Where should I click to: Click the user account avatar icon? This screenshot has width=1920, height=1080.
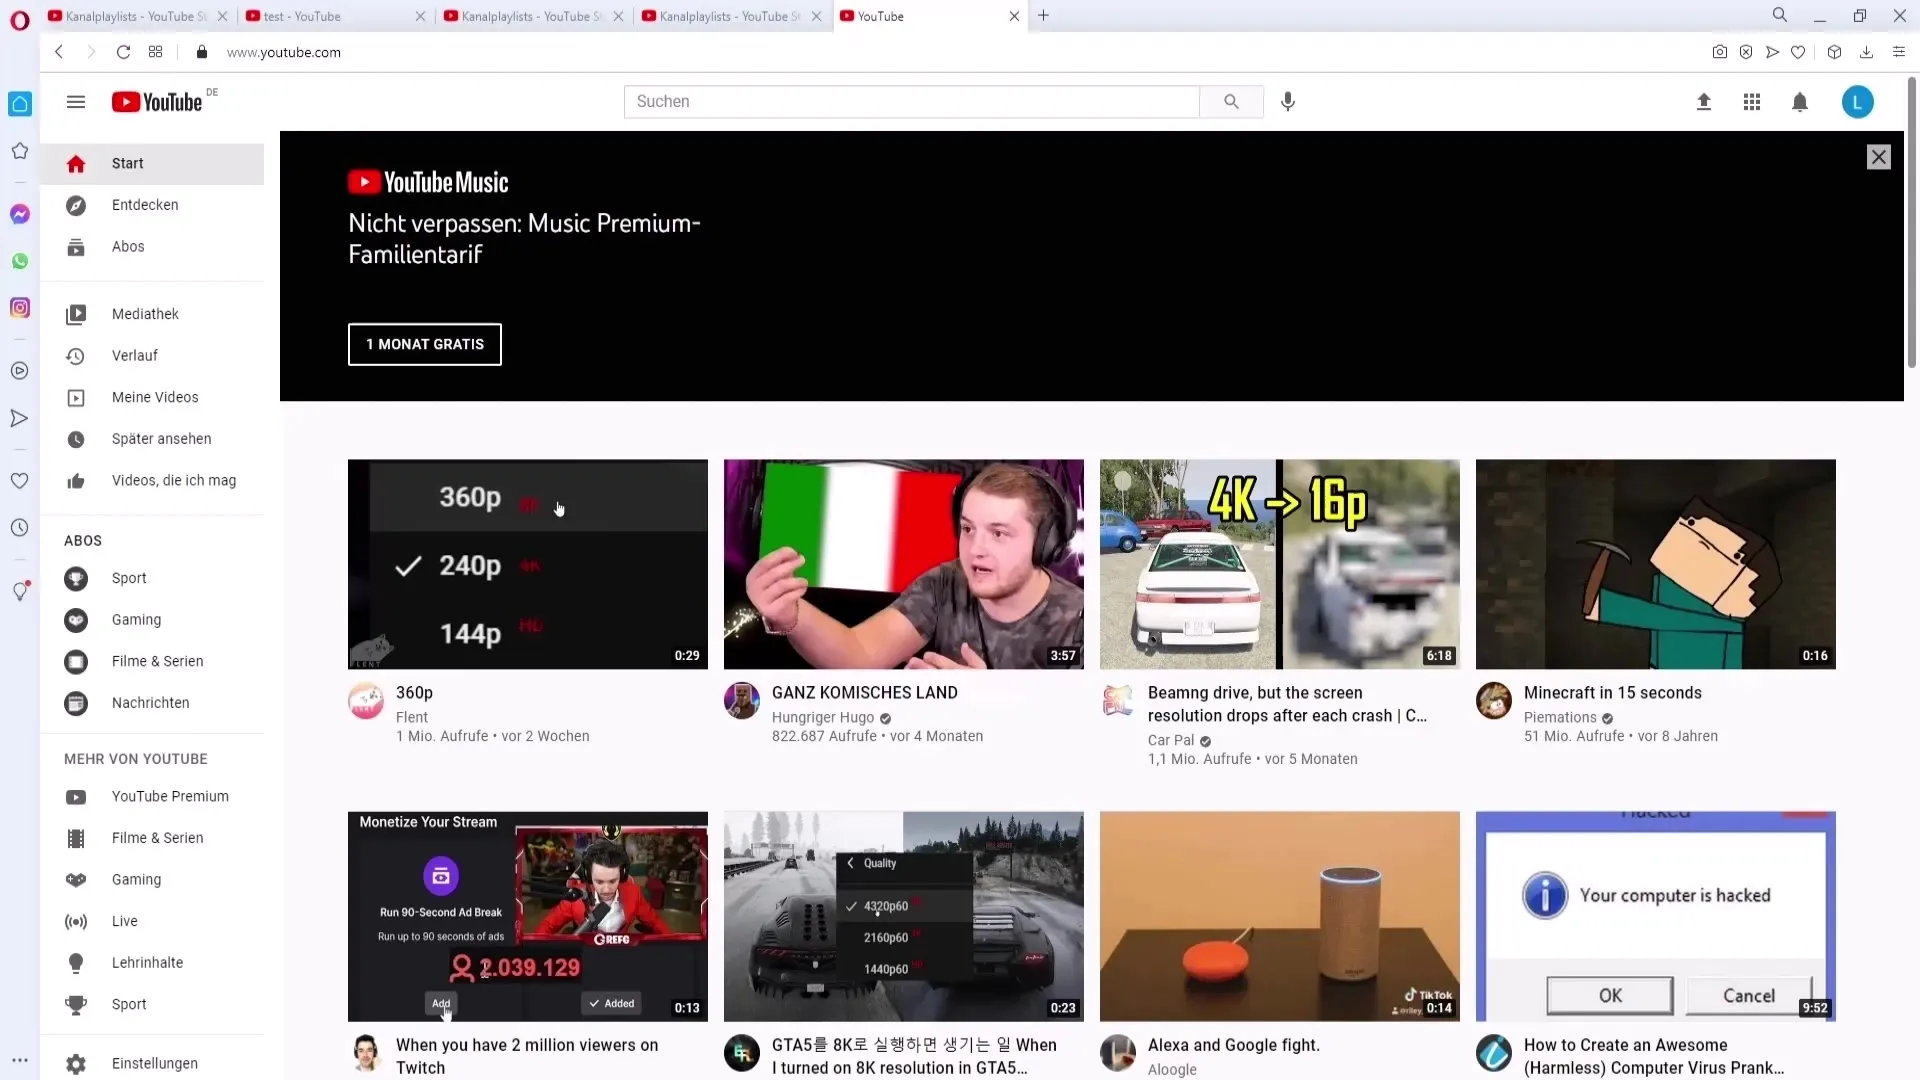coord(1857,102)
